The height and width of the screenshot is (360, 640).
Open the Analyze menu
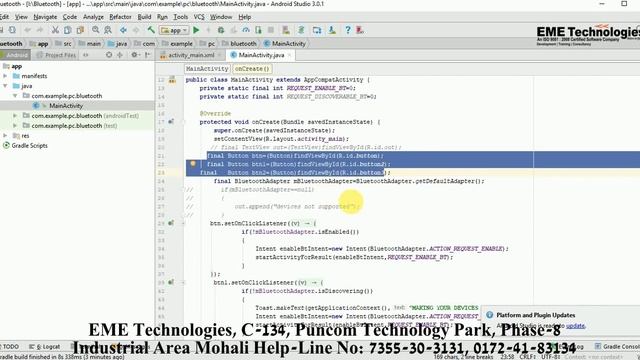click(x=93, y=17)
